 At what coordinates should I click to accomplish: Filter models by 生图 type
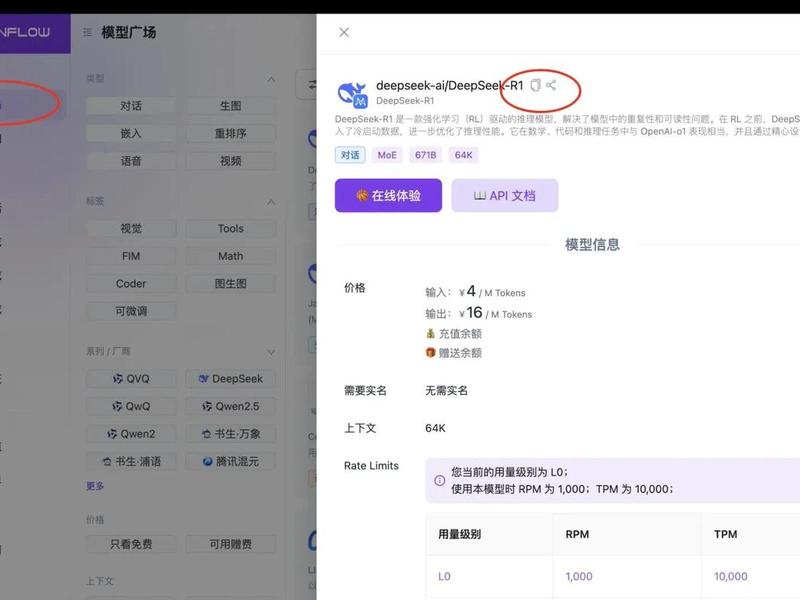231,106
